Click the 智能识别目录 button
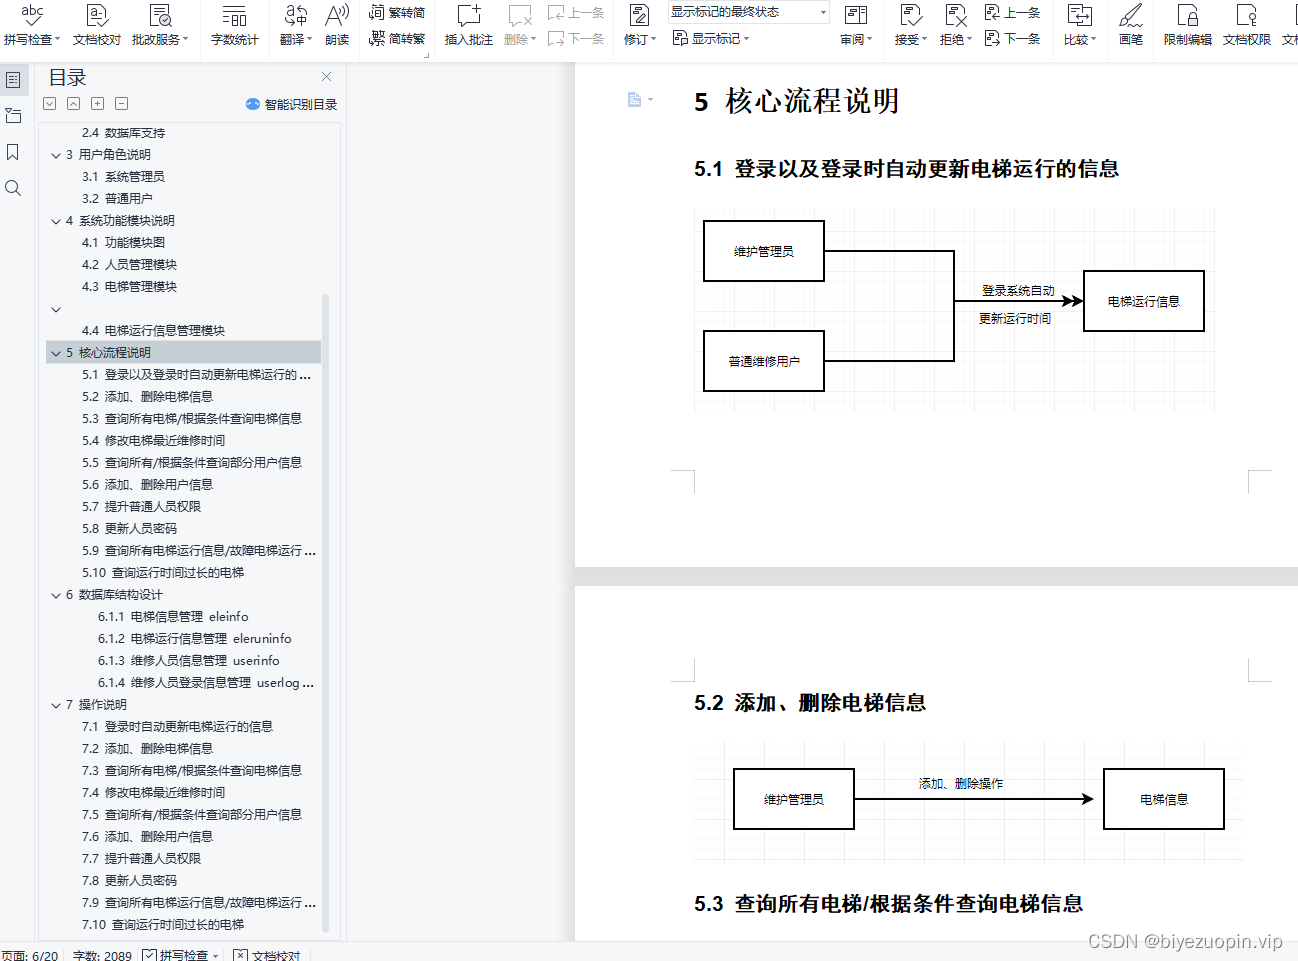Screen dimensions: 1298x961 point(295,103)
